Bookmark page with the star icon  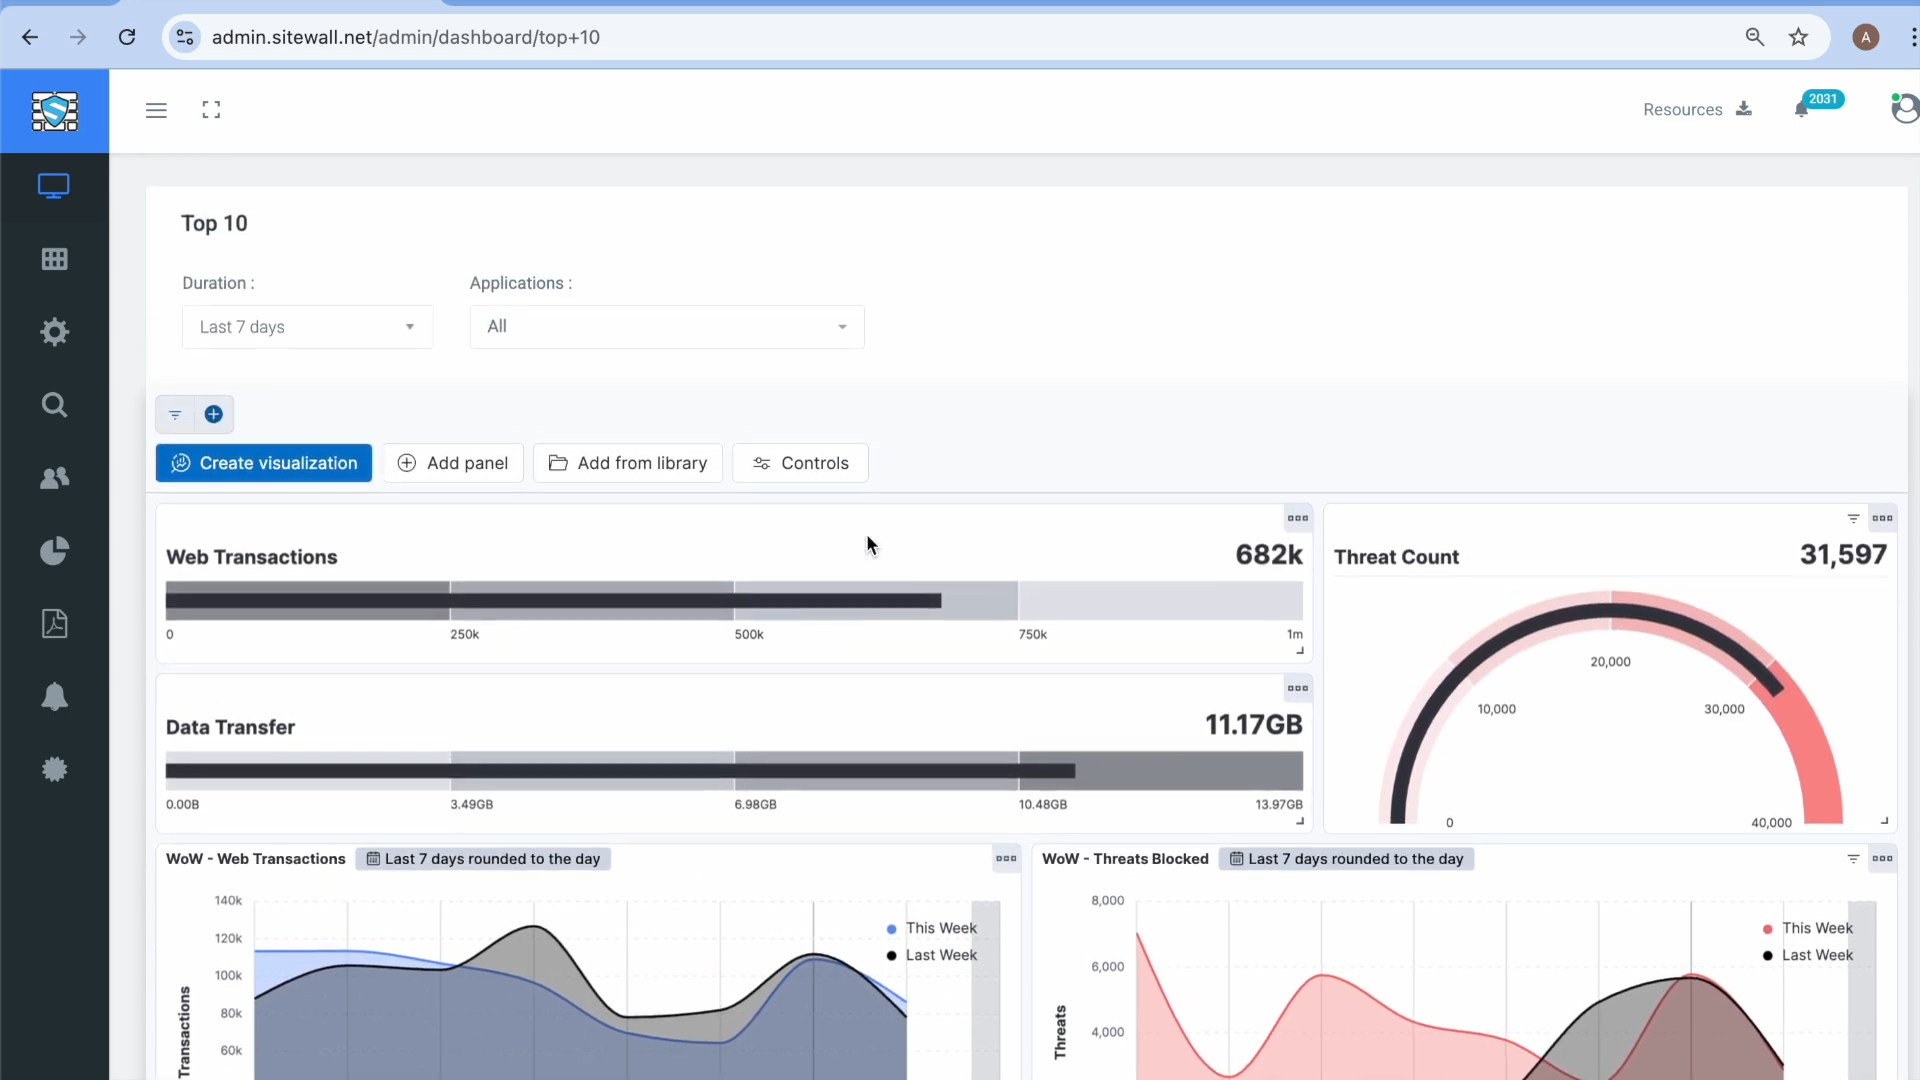1799,37
